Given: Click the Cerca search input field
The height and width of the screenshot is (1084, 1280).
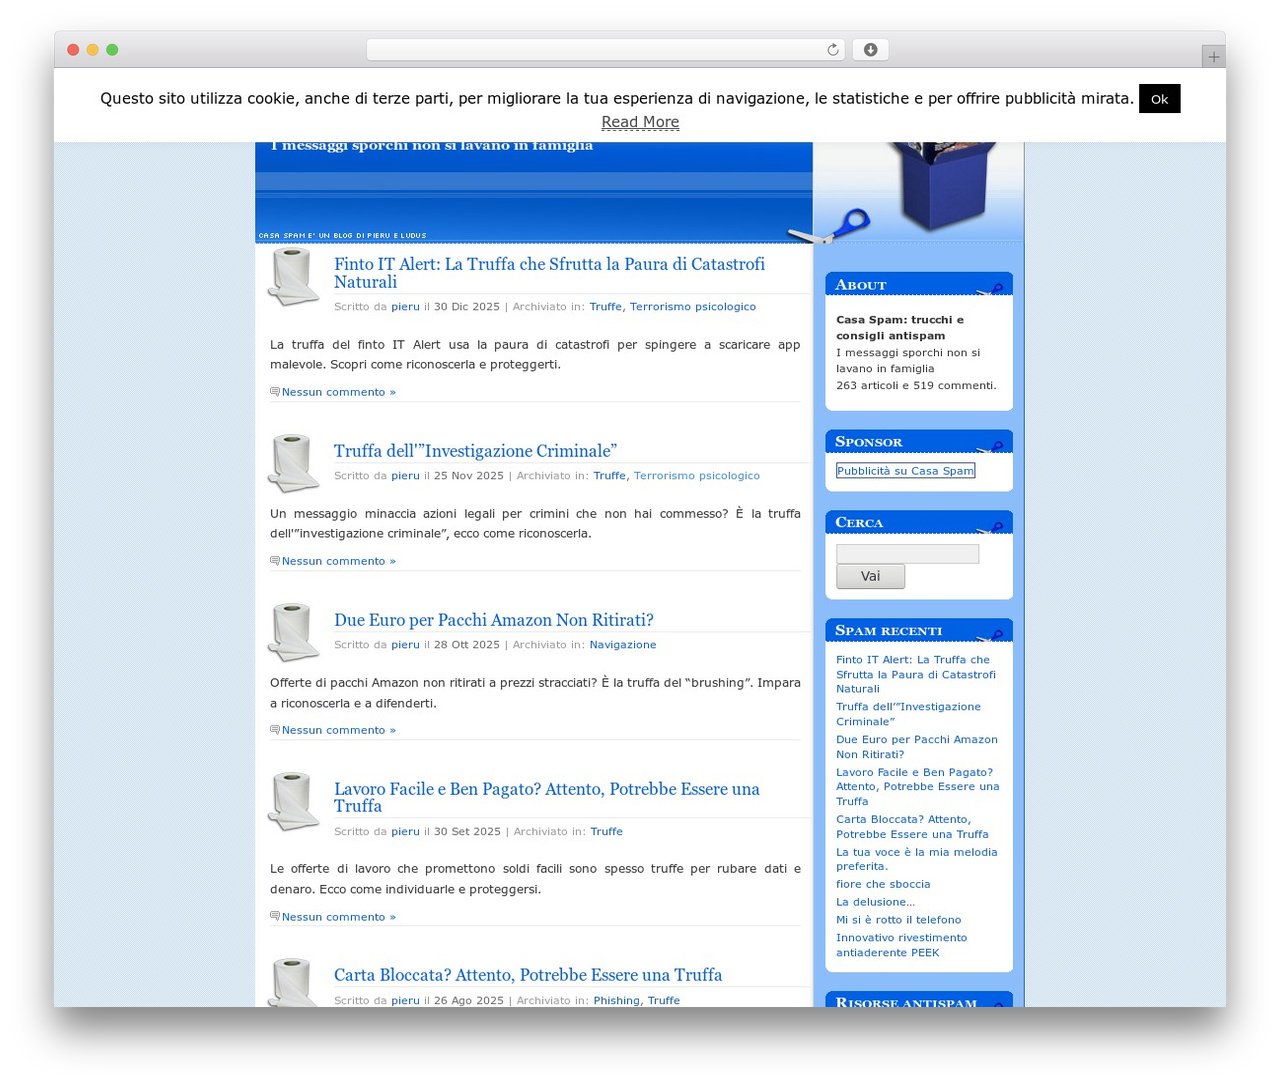Looking at the screenshot, I should (907, 554).
